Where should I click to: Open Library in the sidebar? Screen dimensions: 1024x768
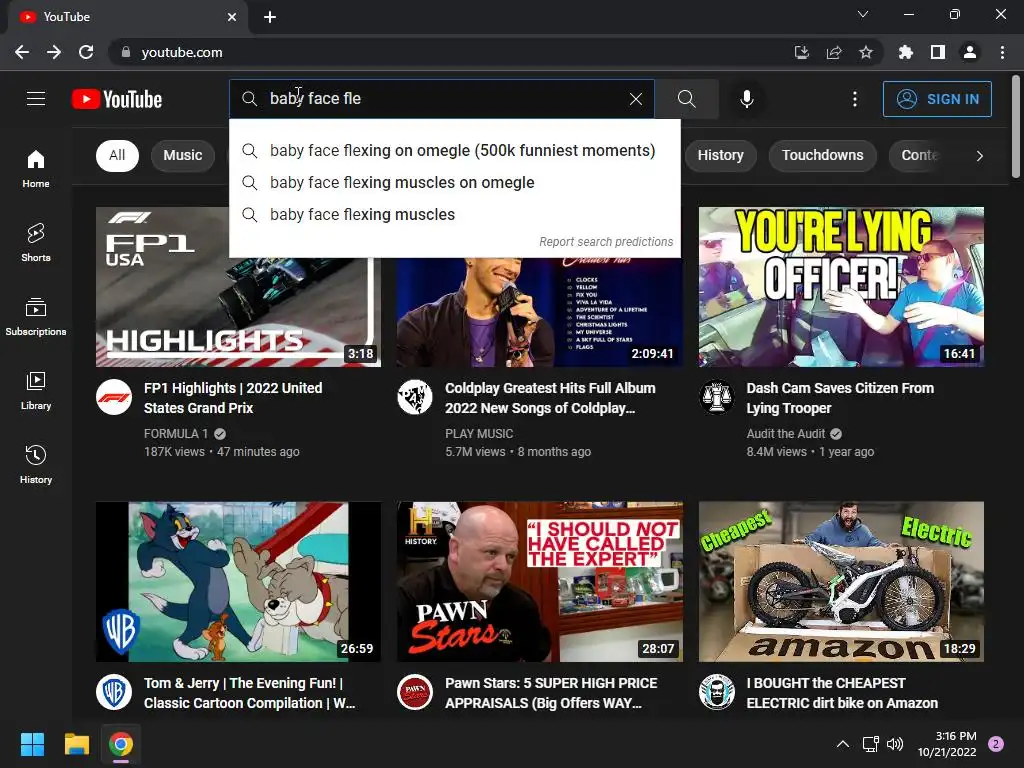pyautogui.click(x=36, y=391)
